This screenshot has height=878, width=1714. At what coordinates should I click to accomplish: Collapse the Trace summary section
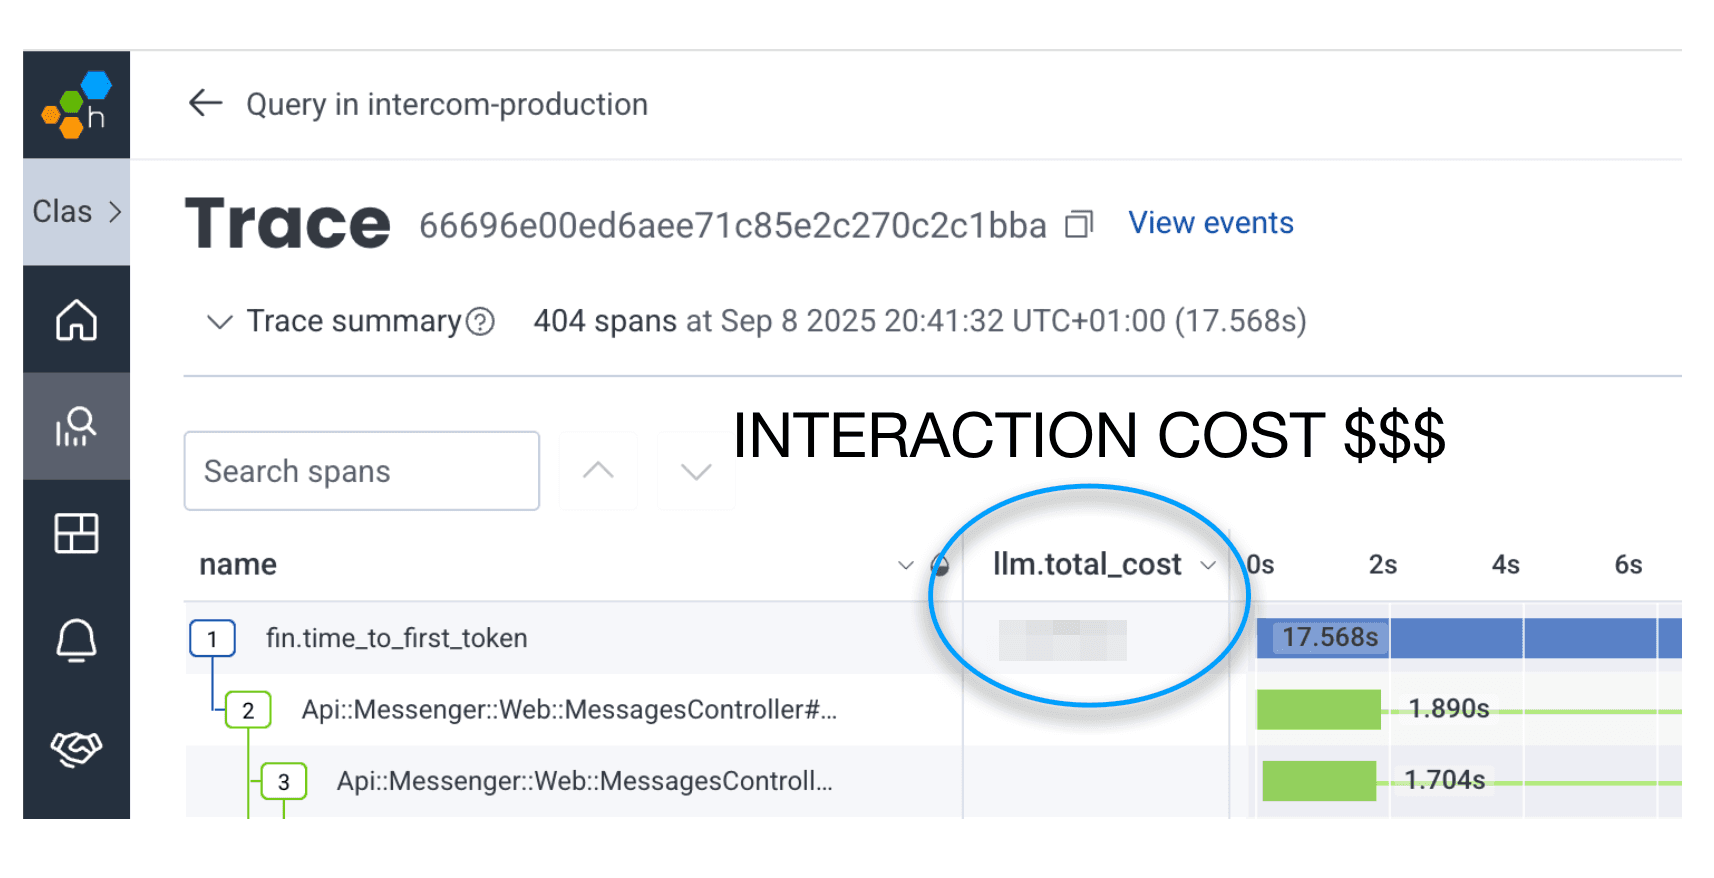(x=219, y=322)
